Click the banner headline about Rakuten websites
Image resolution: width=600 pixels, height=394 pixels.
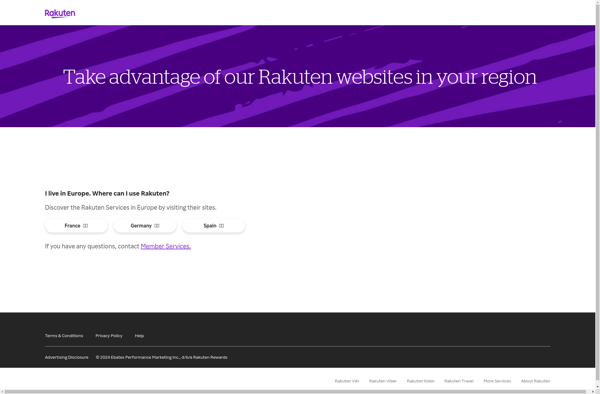pos(300,77)
